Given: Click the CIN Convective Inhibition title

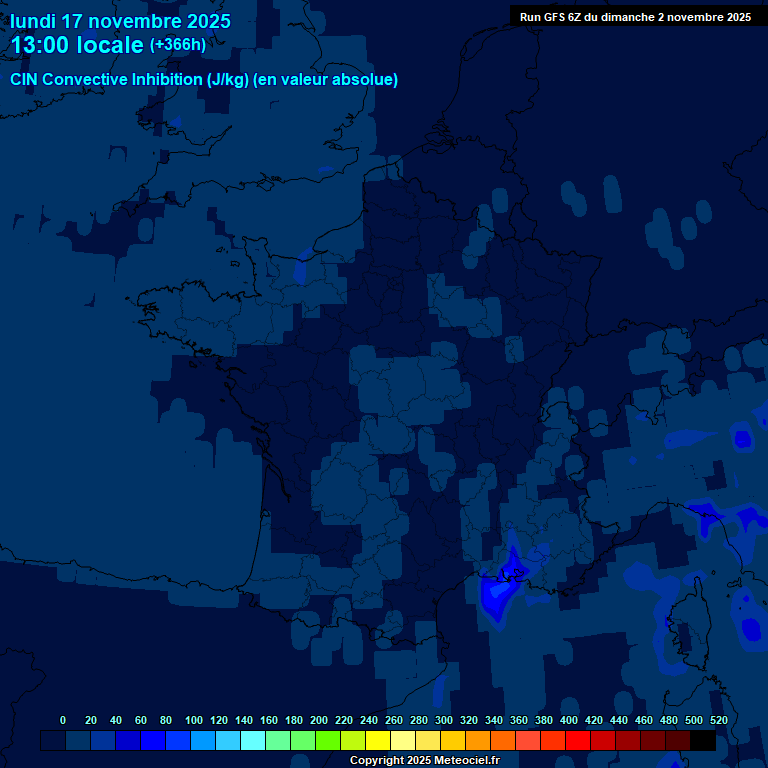Looking at the screenshot, I should click(204, 80).
